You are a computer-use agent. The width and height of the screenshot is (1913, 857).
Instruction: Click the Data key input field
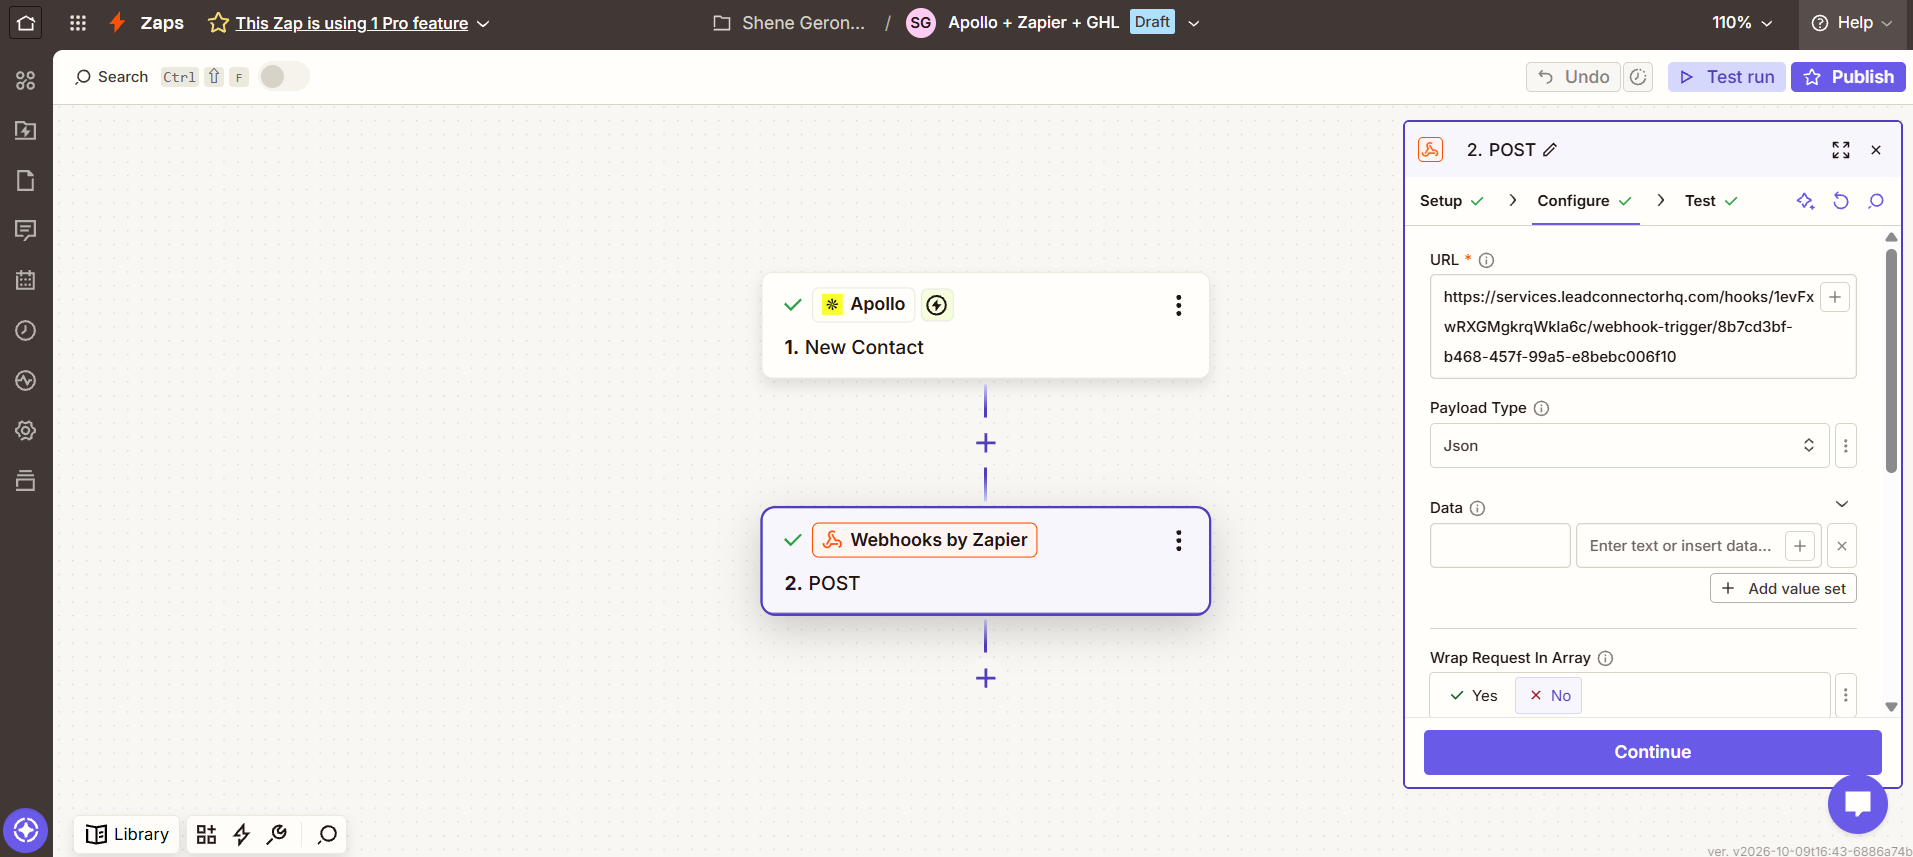pos(1500,546)
